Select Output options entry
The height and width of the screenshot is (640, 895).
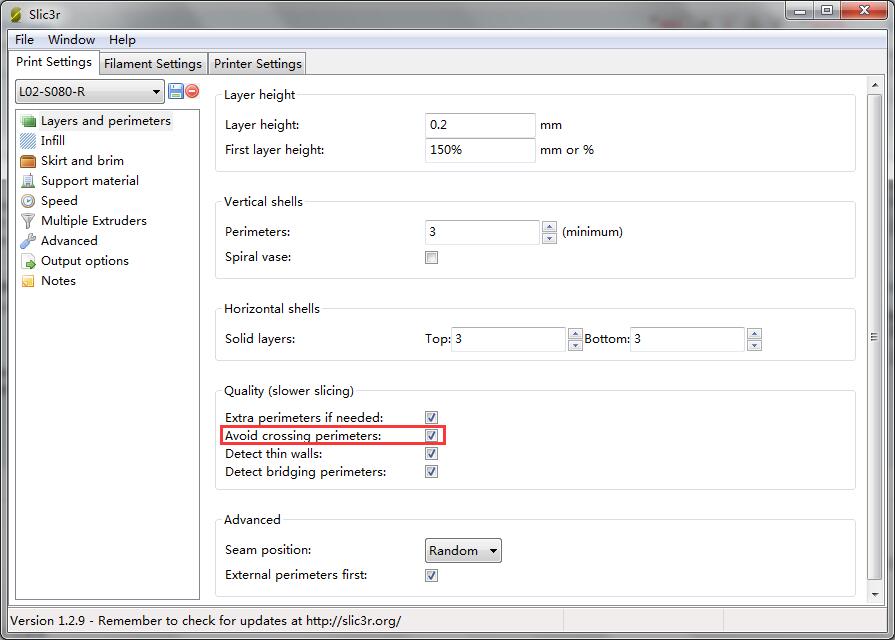84,261
